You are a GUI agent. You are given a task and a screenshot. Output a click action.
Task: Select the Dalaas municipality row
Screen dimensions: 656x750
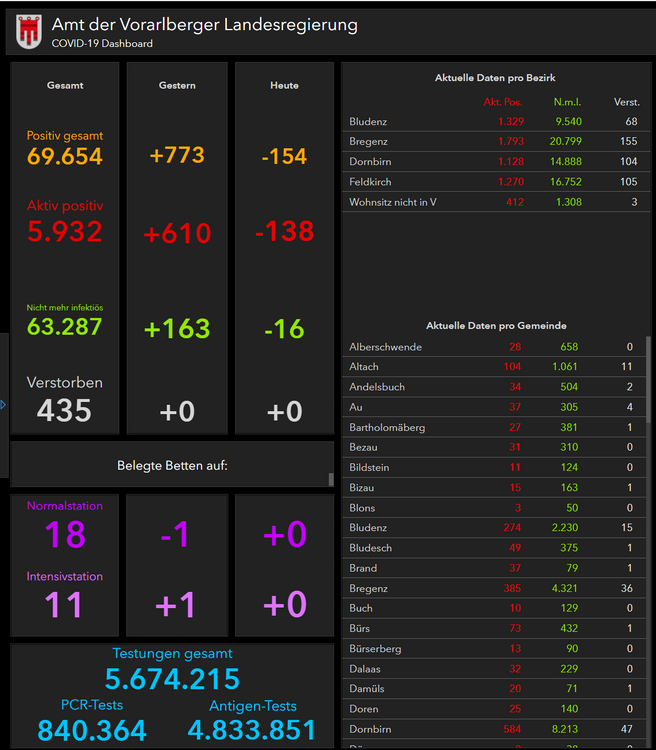tap(494, 669)
